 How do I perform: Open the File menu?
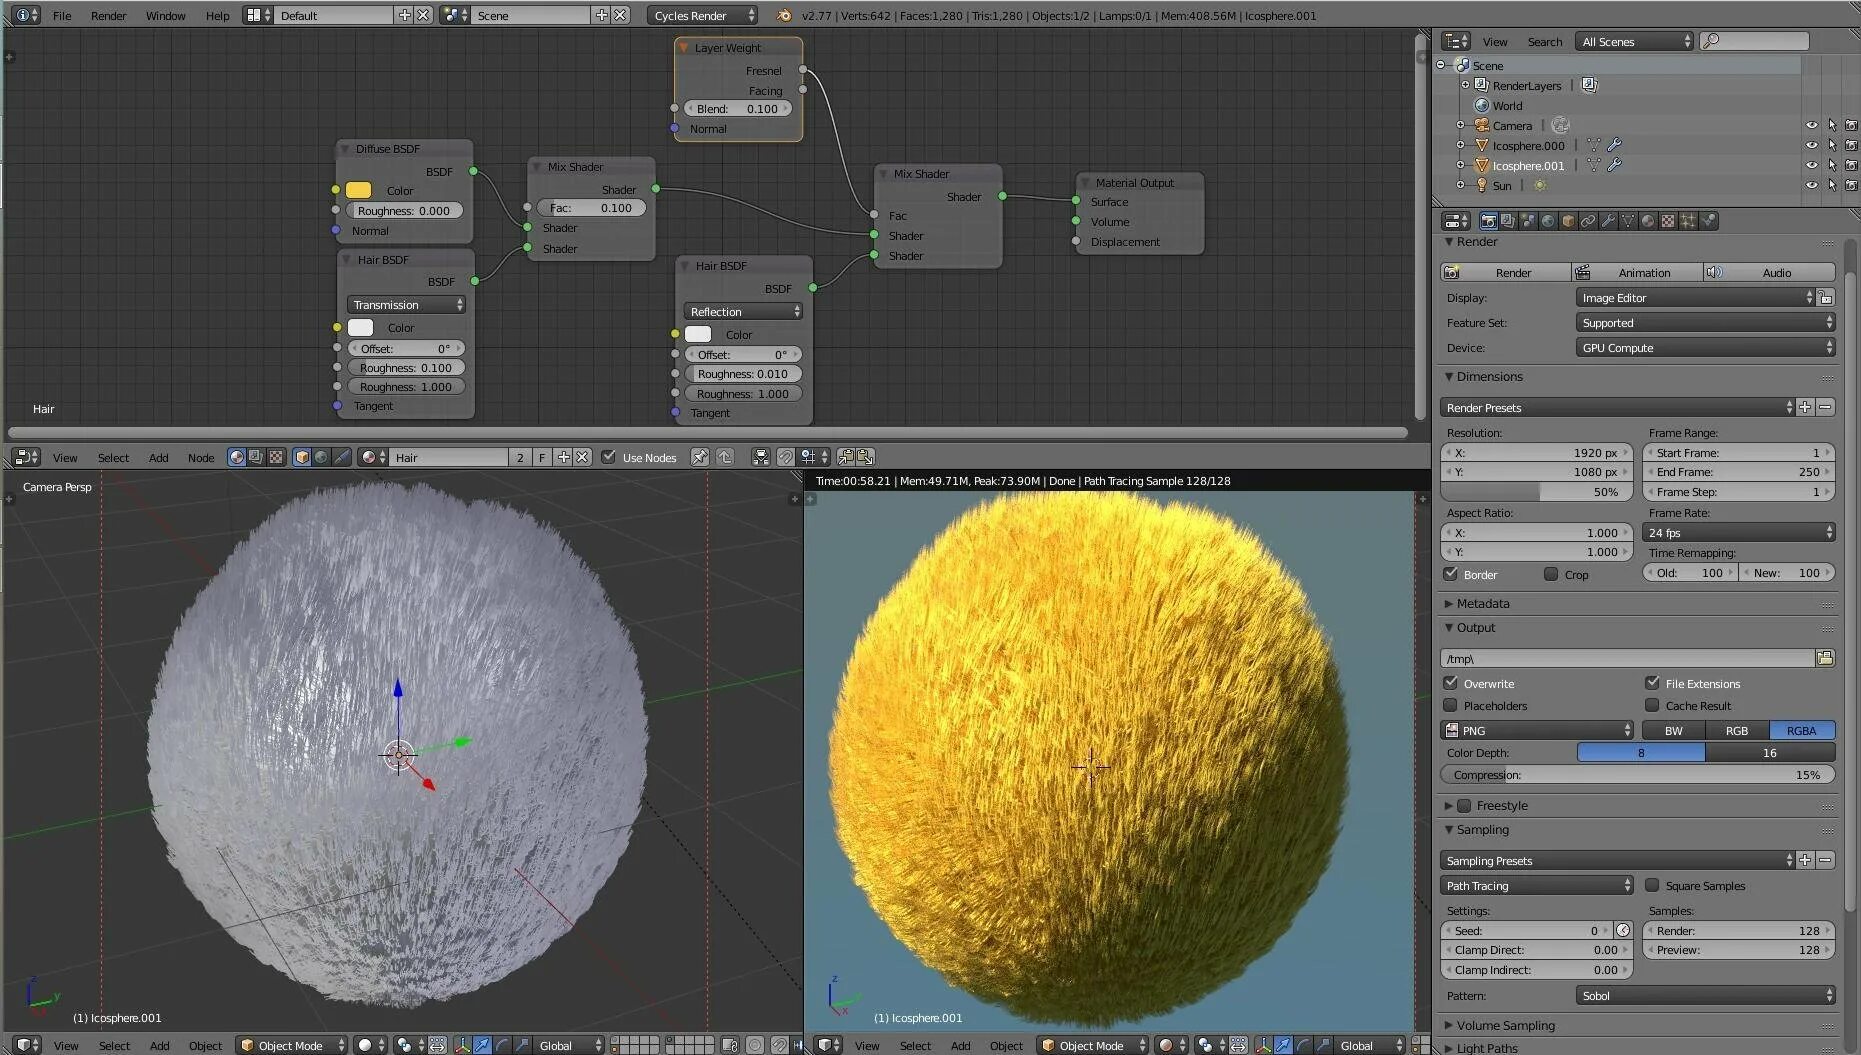[x=62, y=15]
